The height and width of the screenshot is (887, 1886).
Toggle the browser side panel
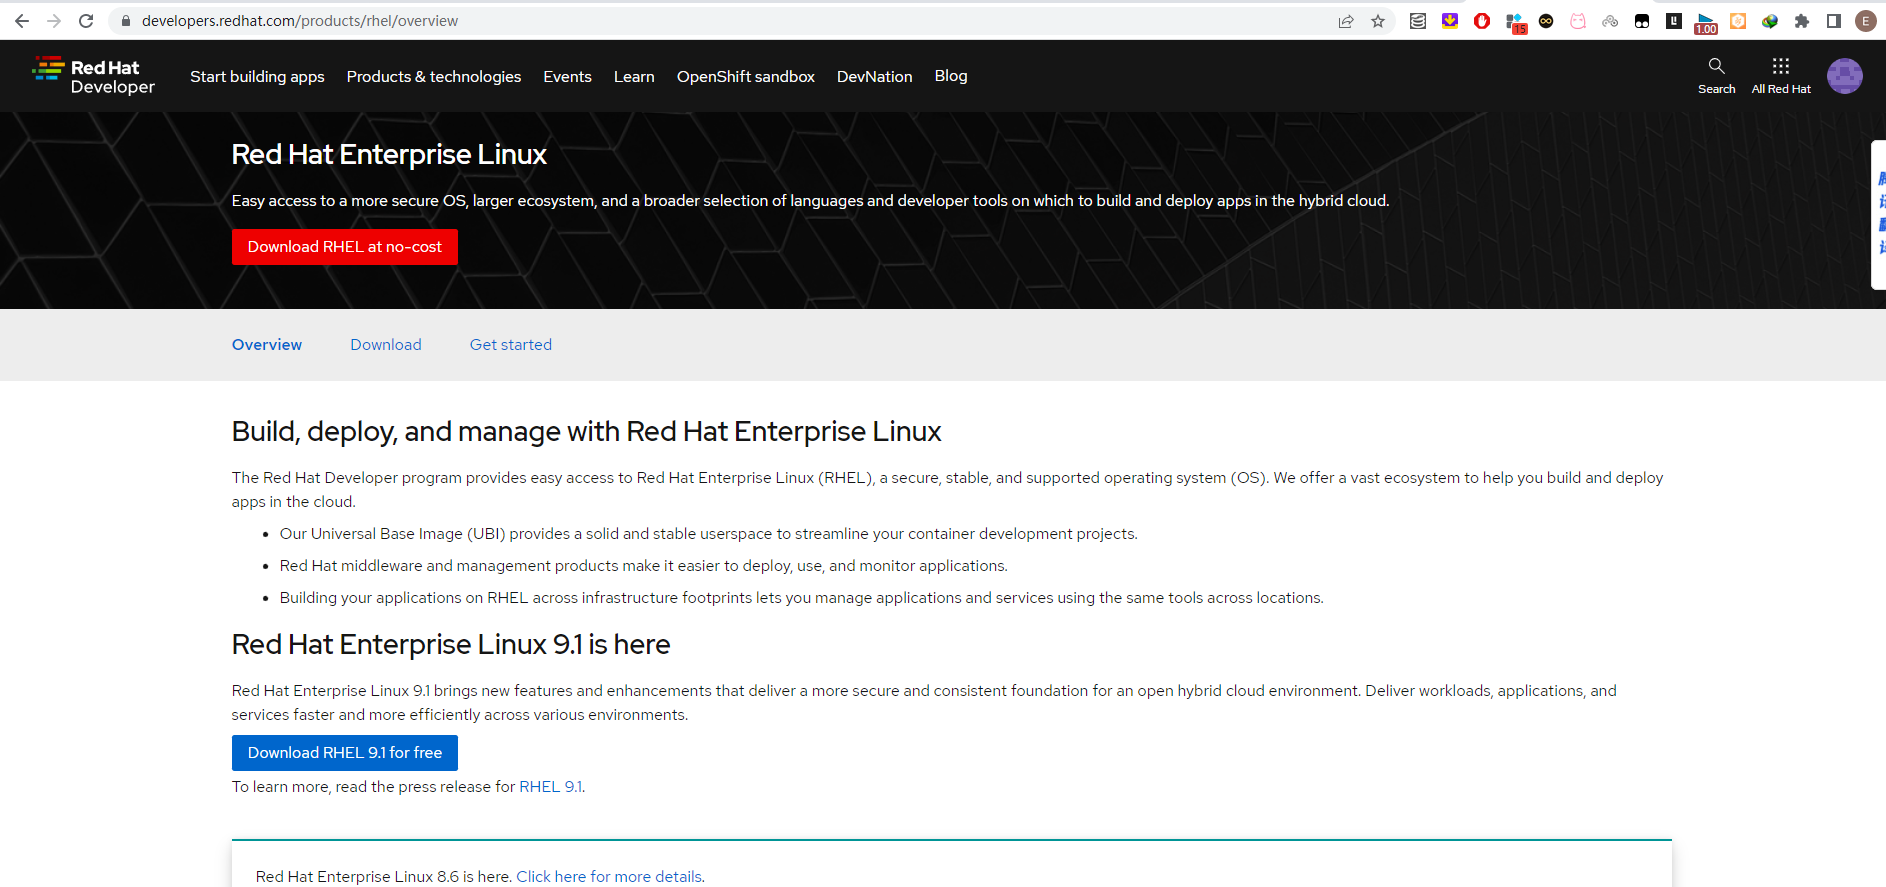click(1834, 21)
